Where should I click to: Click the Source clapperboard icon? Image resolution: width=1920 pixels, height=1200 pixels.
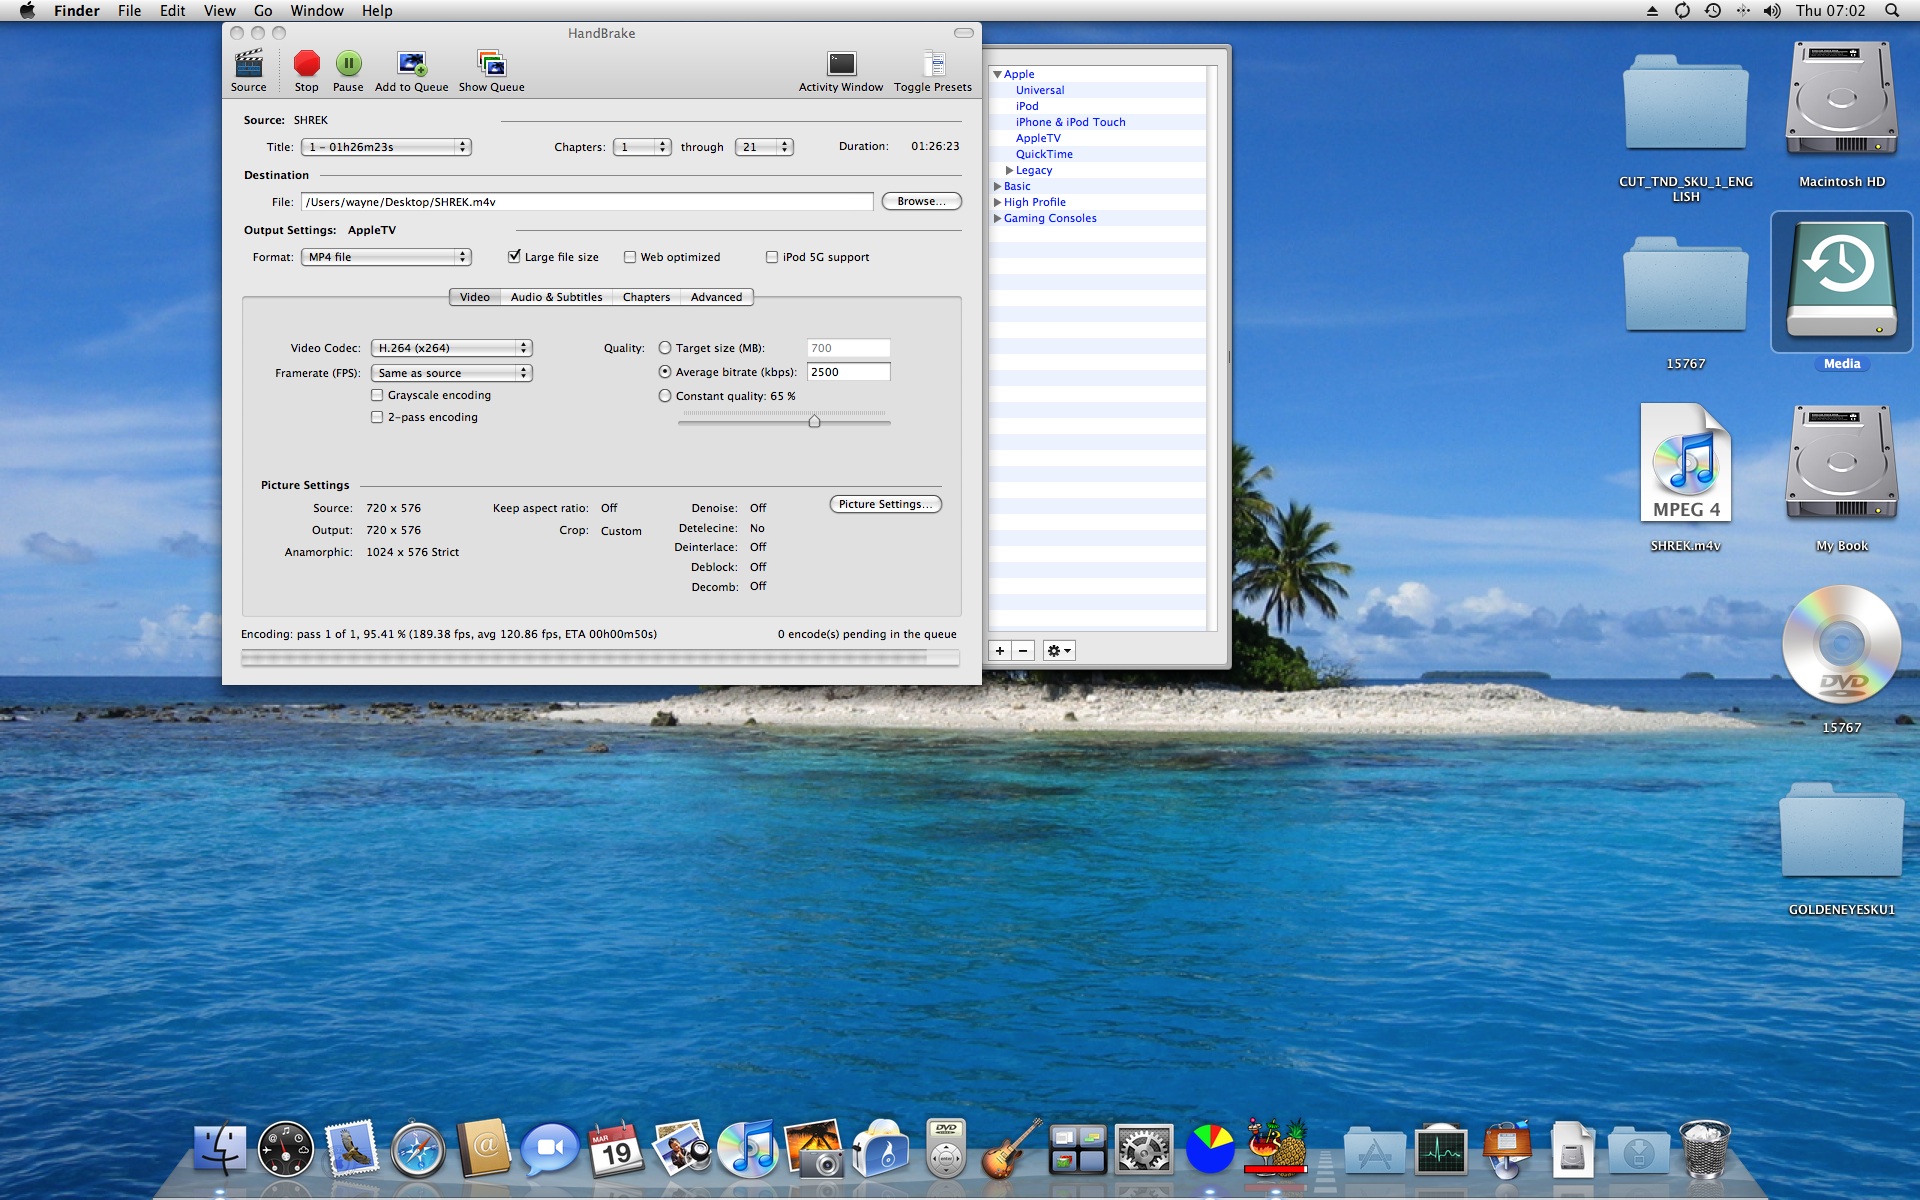pyautogui.click(x=248, y=65)
